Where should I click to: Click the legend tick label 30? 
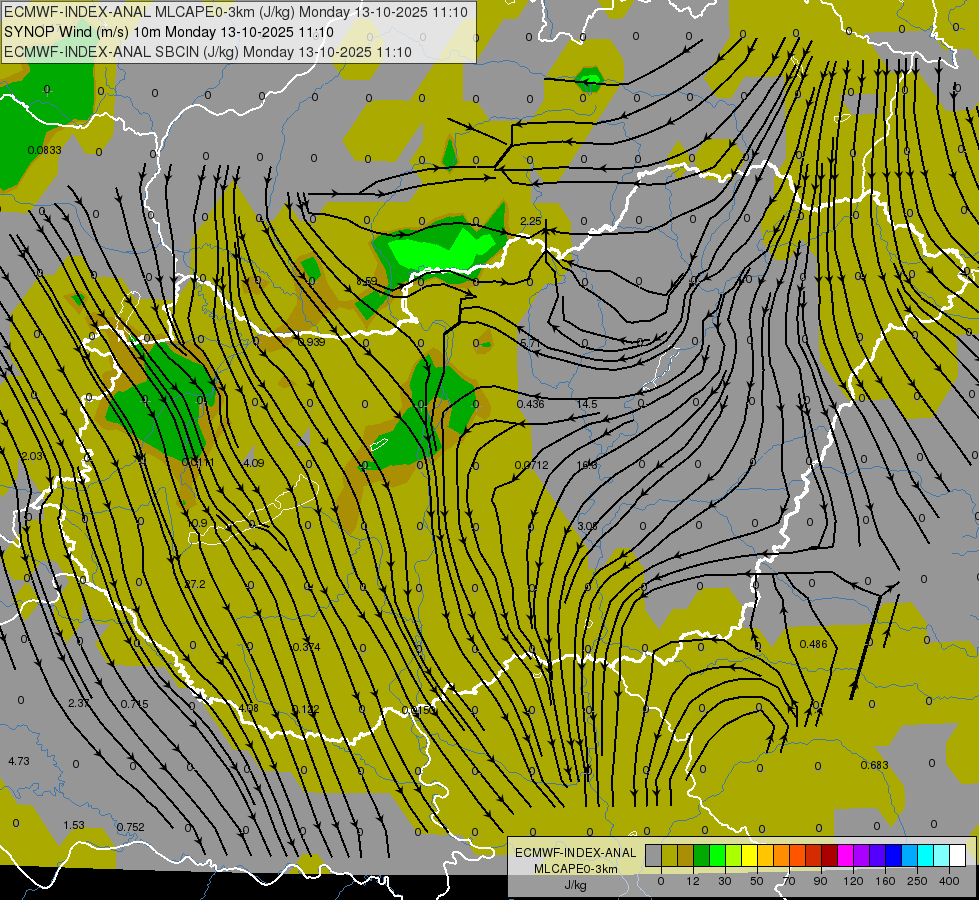[724, 881]
